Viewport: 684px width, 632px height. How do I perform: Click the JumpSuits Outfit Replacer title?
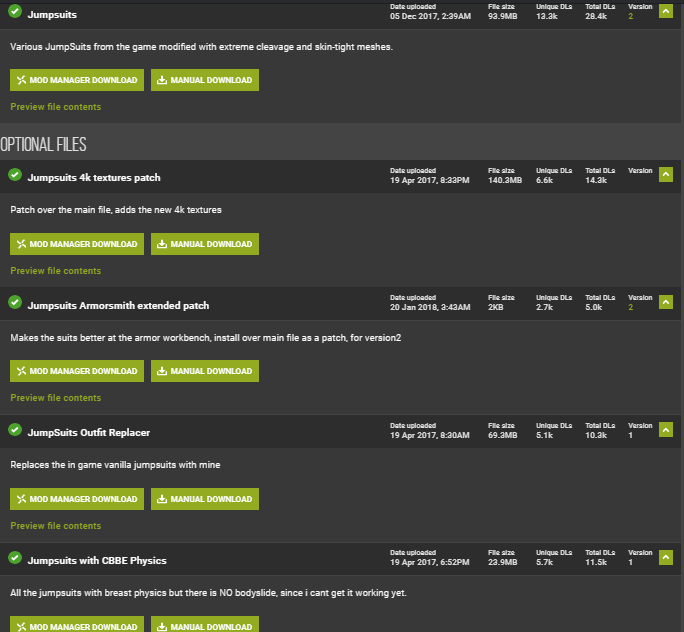pyautogui.click(x=89, y=433)
